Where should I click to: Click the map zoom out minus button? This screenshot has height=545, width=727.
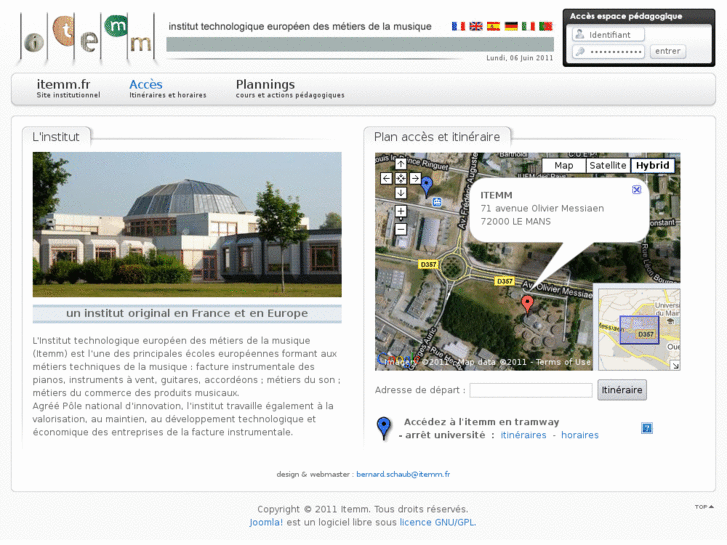(x=401, y=229)
